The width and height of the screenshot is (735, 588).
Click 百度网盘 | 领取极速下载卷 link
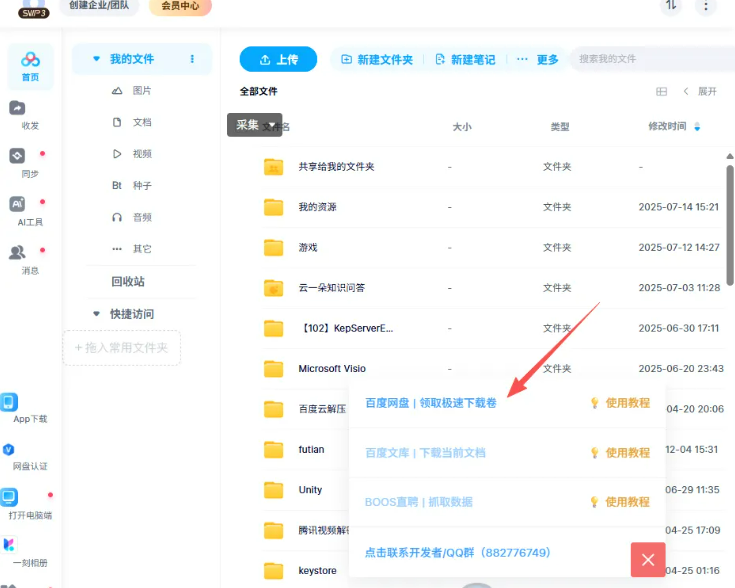tap(431, 403)
